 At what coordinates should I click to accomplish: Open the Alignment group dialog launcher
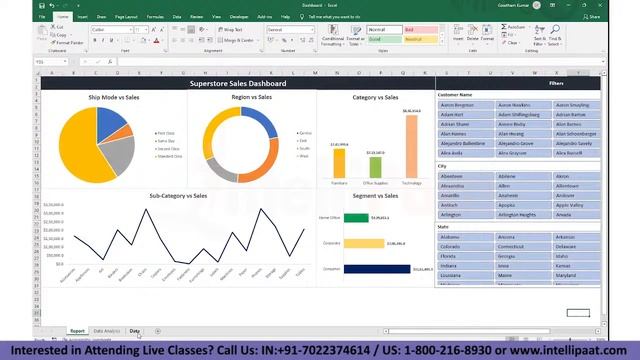261,51
